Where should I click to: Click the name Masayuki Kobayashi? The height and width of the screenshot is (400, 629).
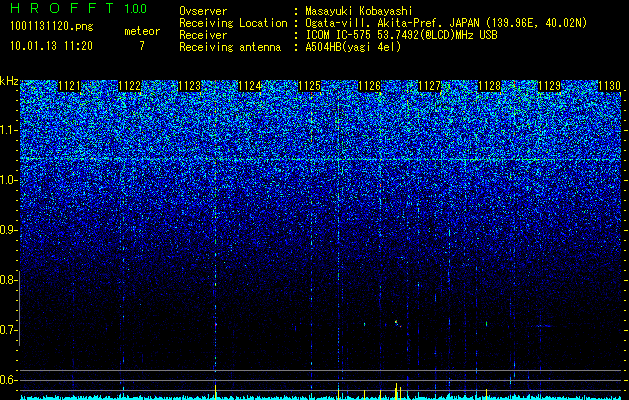[358, 11]
